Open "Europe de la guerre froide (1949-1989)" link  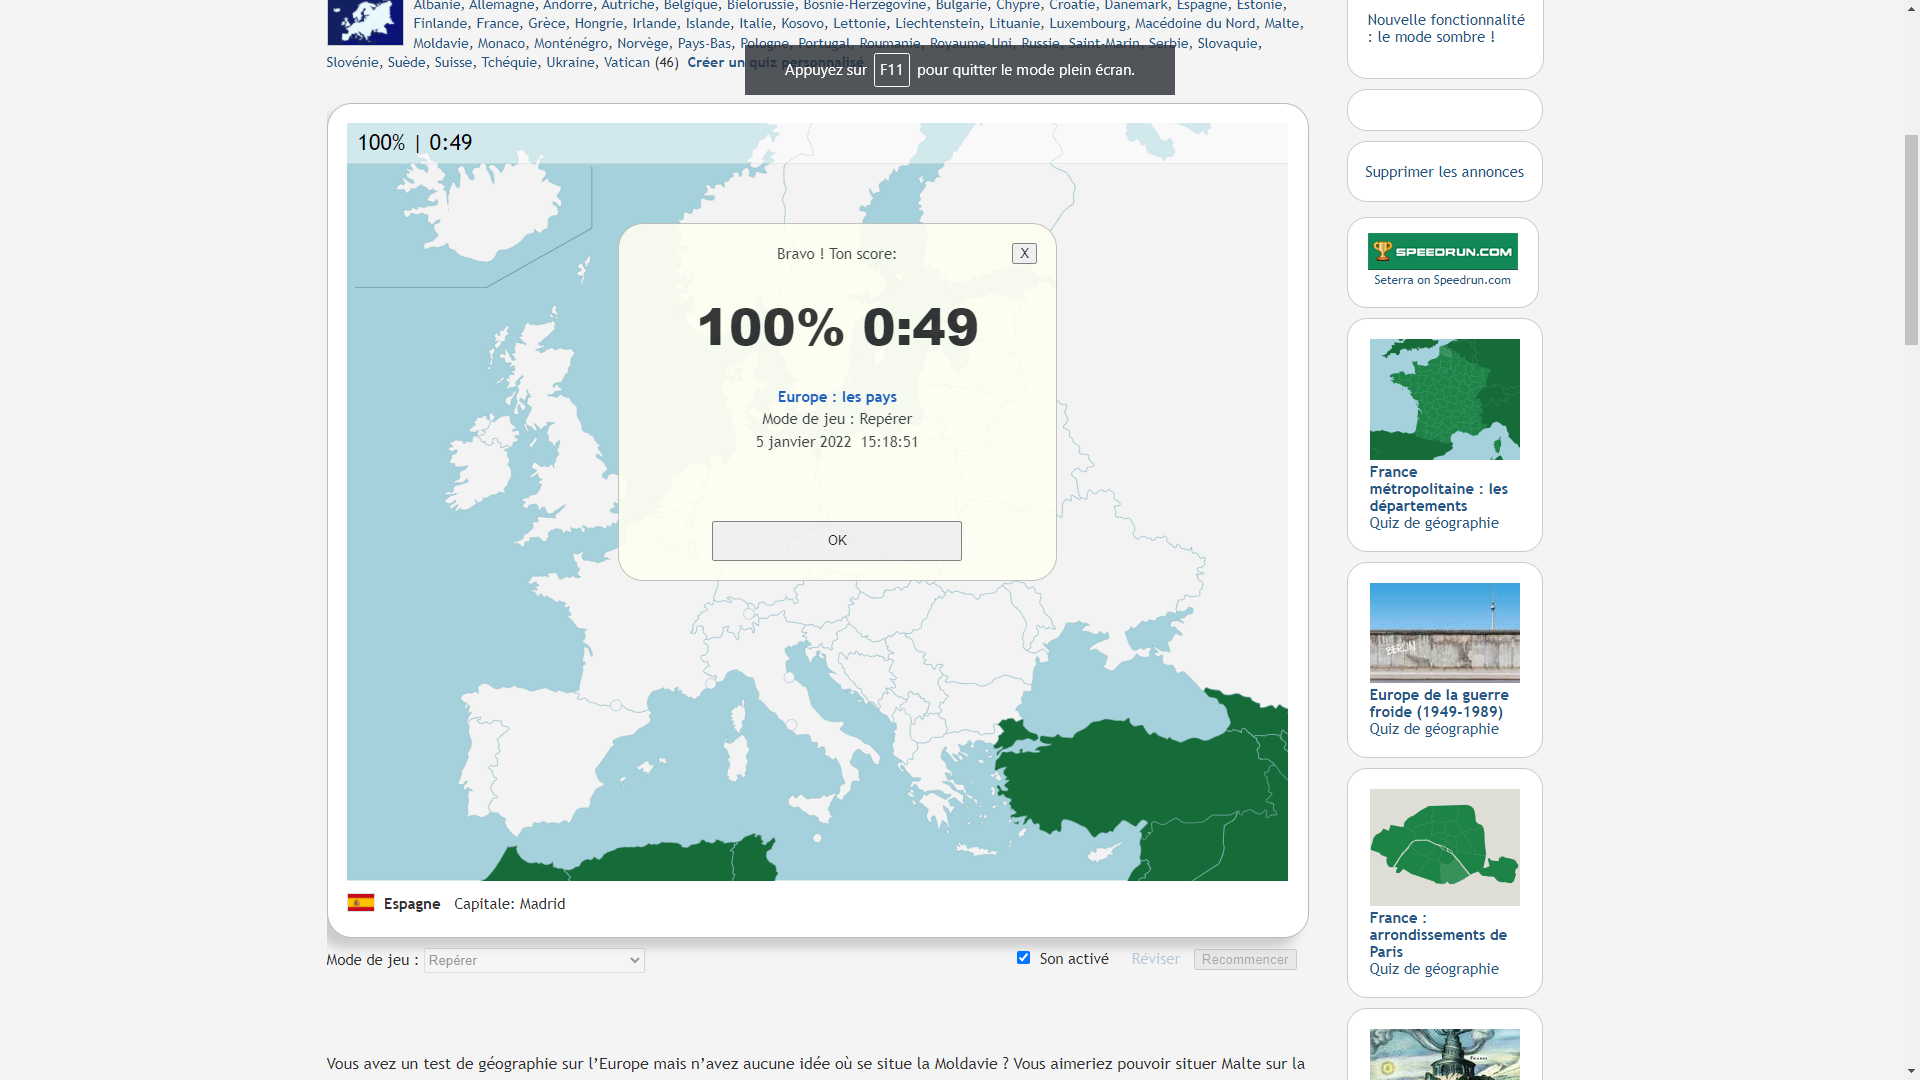[1439, 703]
